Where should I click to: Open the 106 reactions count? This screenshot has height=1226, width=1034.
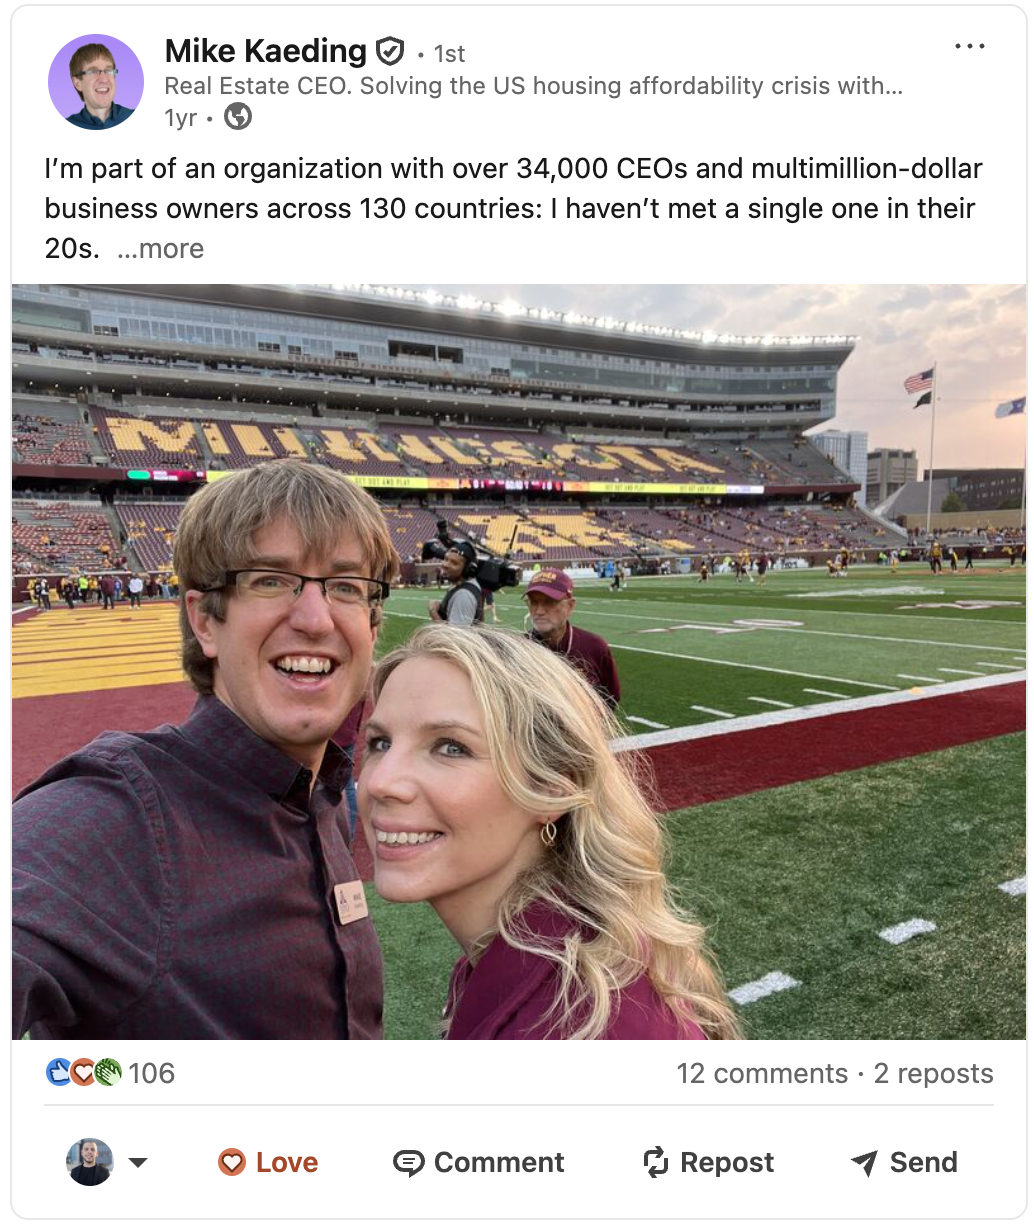coord(152,1074)
